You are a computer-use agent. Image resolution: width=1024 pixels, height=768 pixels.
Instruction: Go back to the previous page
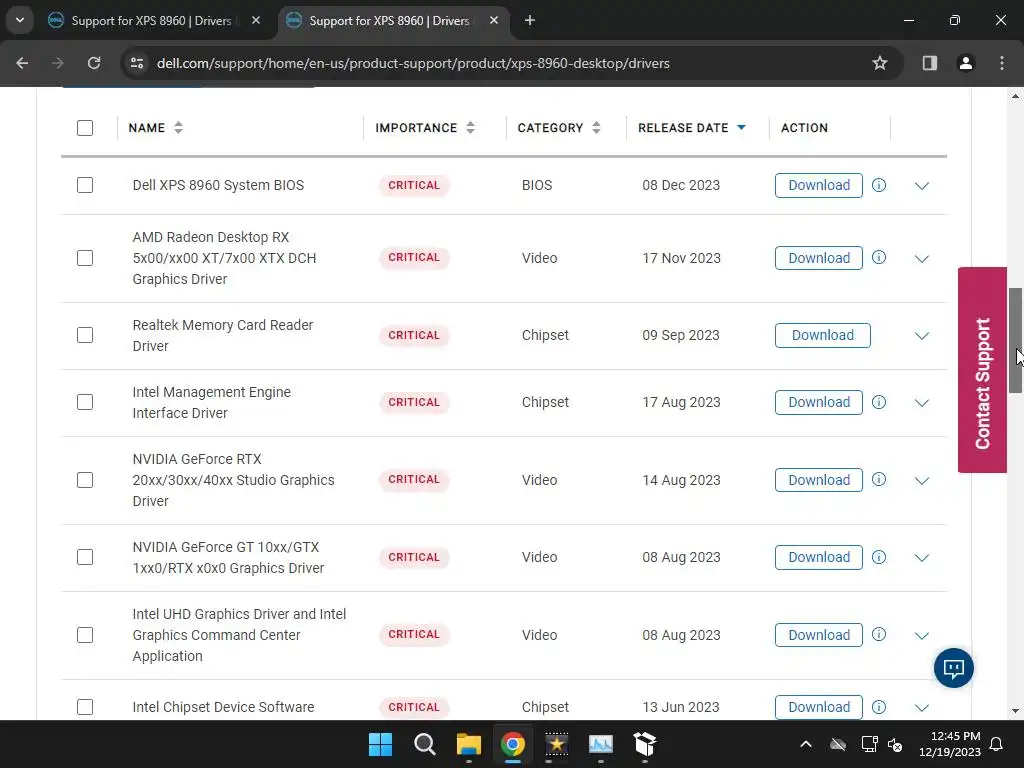(x=22, y=63)
